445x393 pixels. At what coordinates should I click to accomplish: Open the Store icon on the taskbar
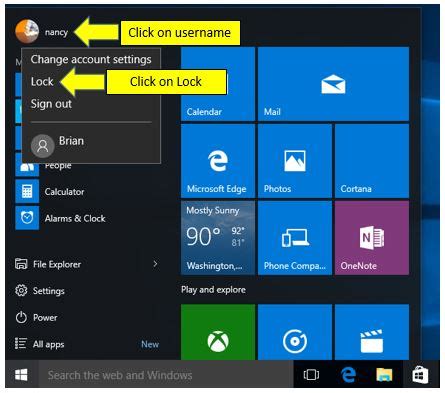click(420, 375)
